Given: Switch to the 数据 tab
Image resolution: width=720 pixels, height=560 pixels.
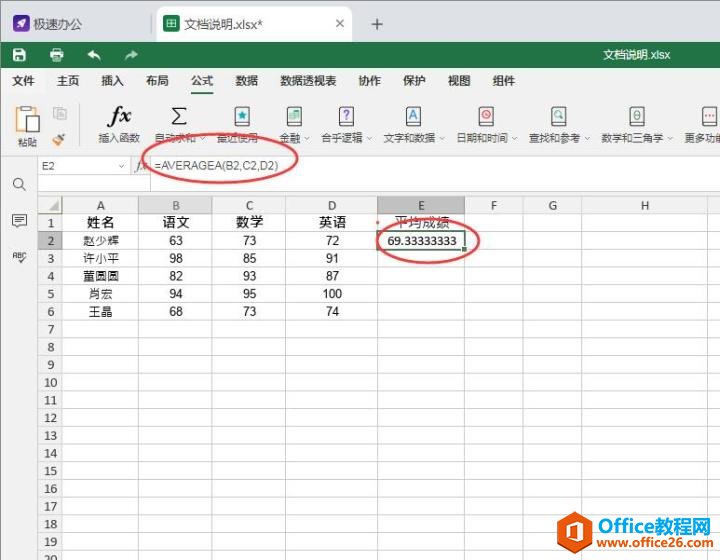Looking at the screenshot, I should click(247, 81).
